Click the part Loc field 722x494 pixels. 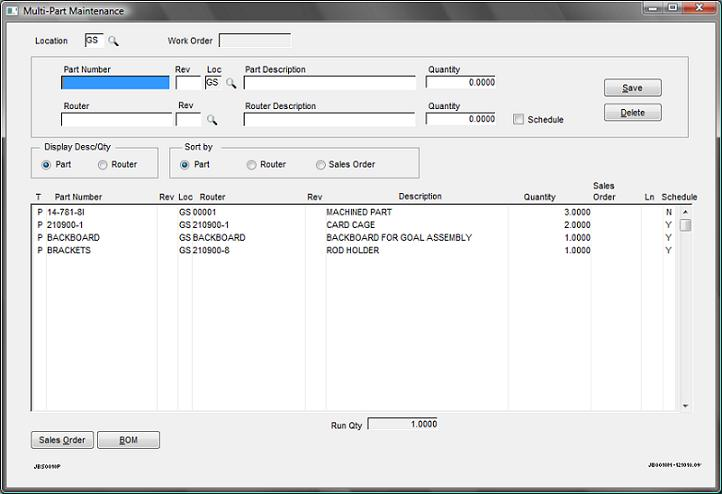[x=213, y=82]
